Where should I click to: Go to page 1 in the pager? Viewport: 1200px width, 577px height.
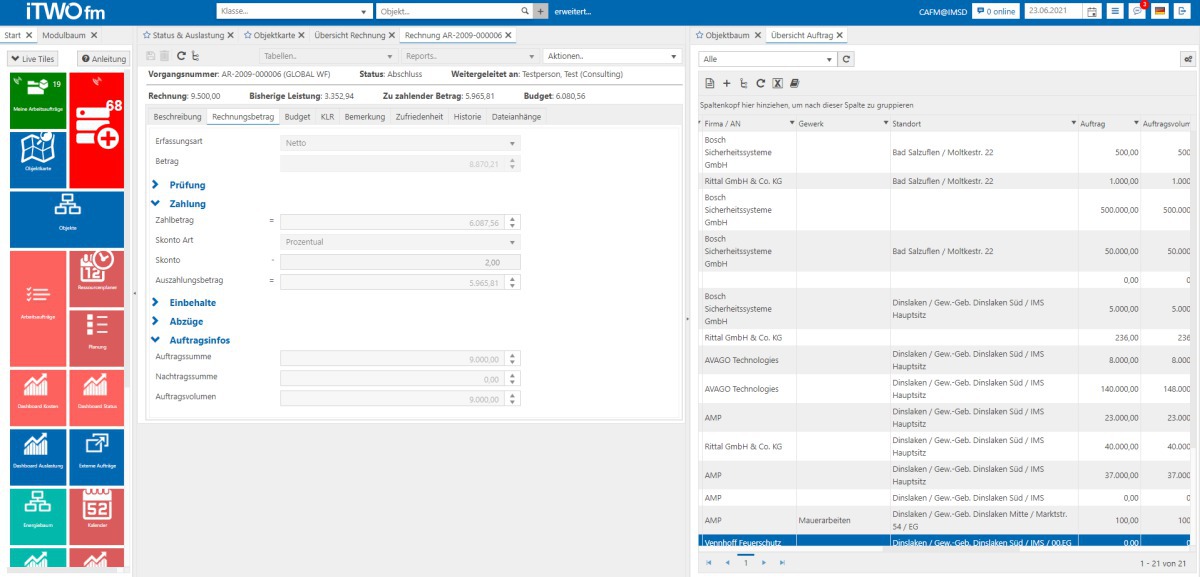pos(745,564)
